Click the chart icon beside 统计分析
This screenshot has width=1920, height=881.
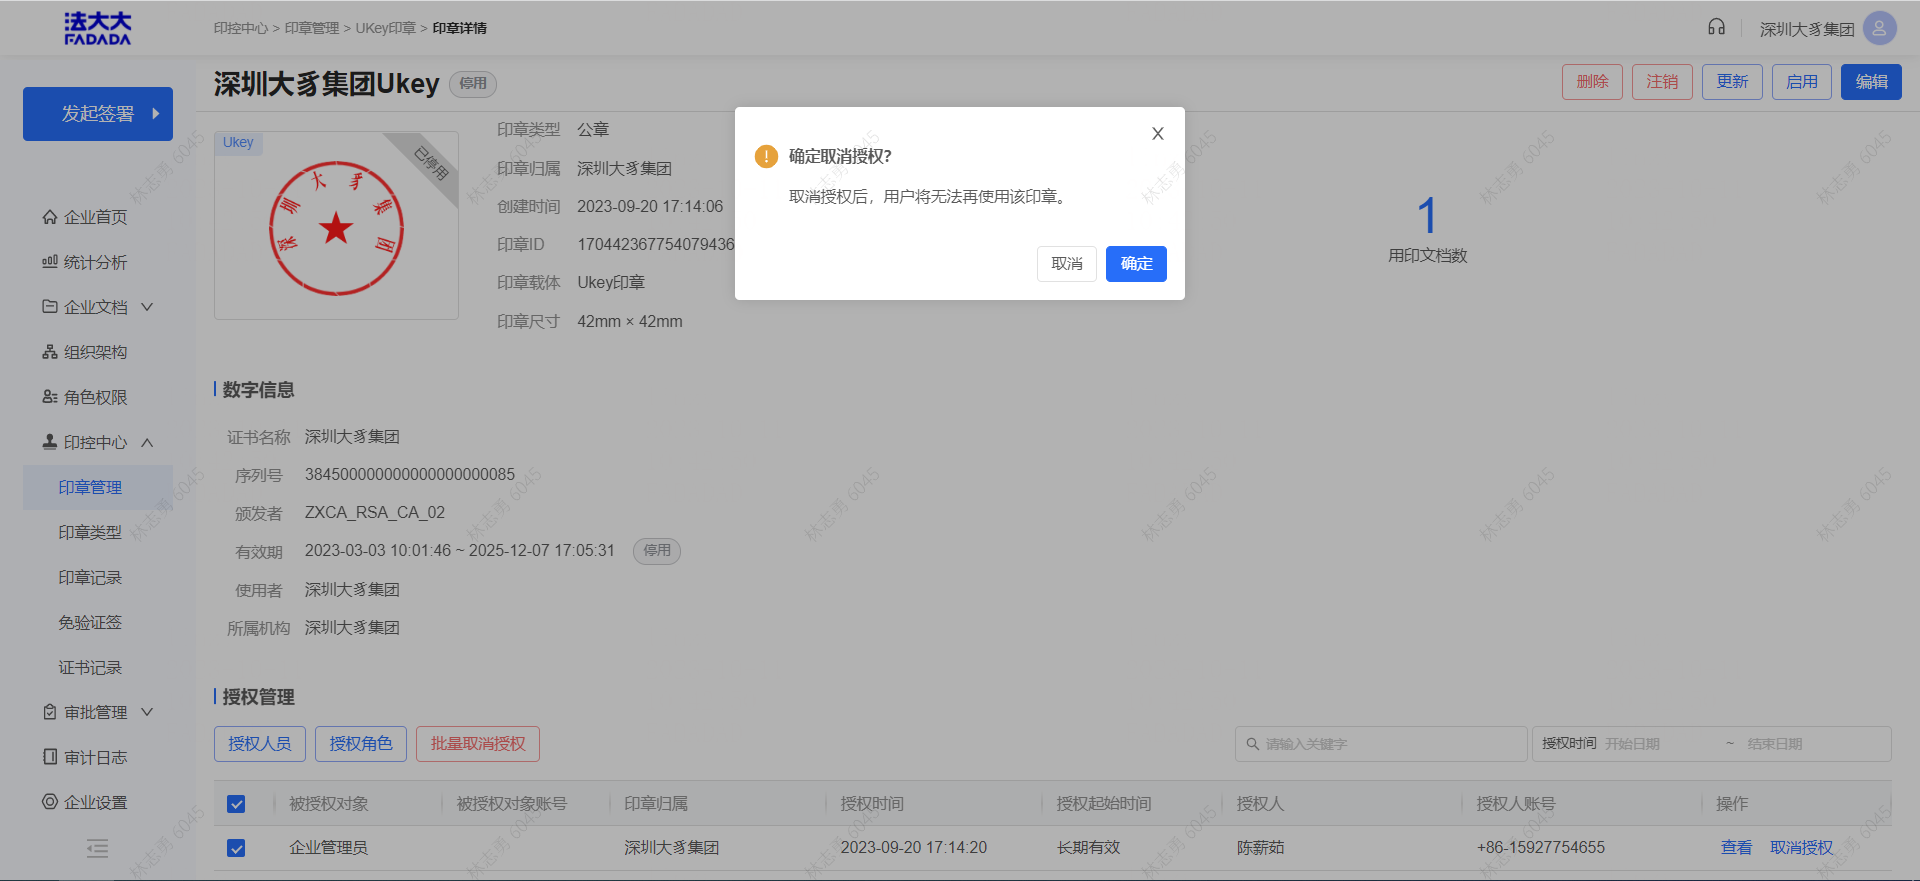[50, 261]
